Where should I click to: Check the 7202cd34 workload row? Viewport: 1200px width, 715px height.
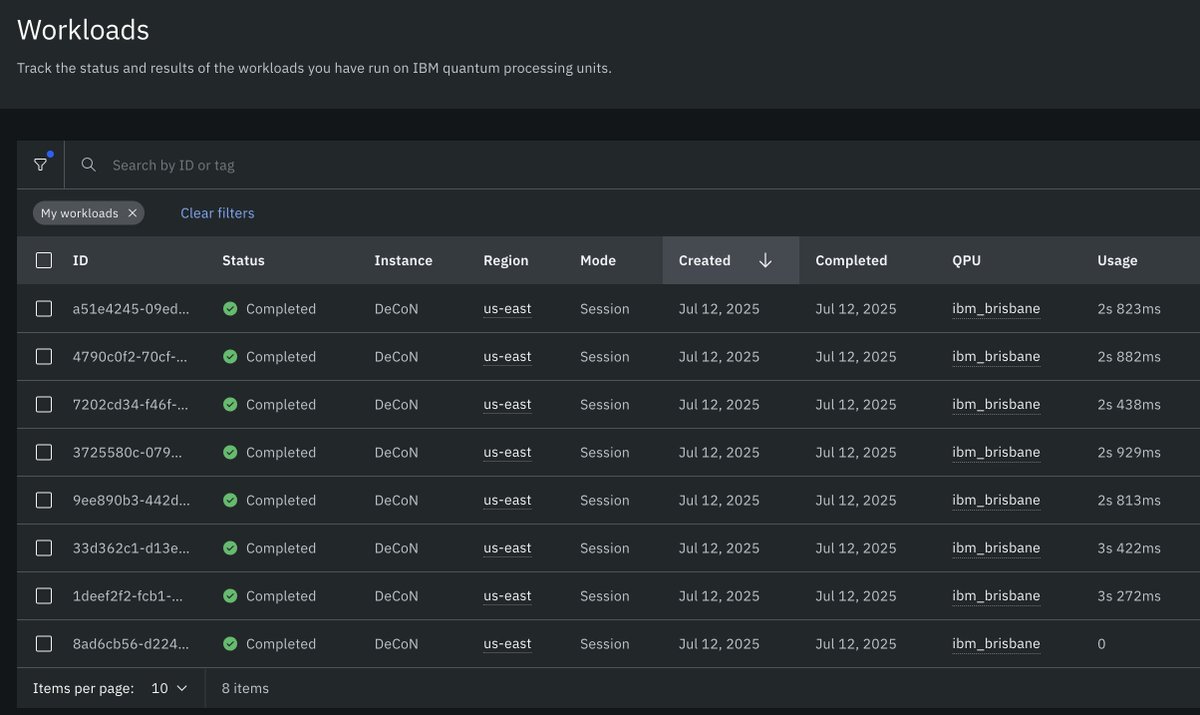click(x=44, y=405)
